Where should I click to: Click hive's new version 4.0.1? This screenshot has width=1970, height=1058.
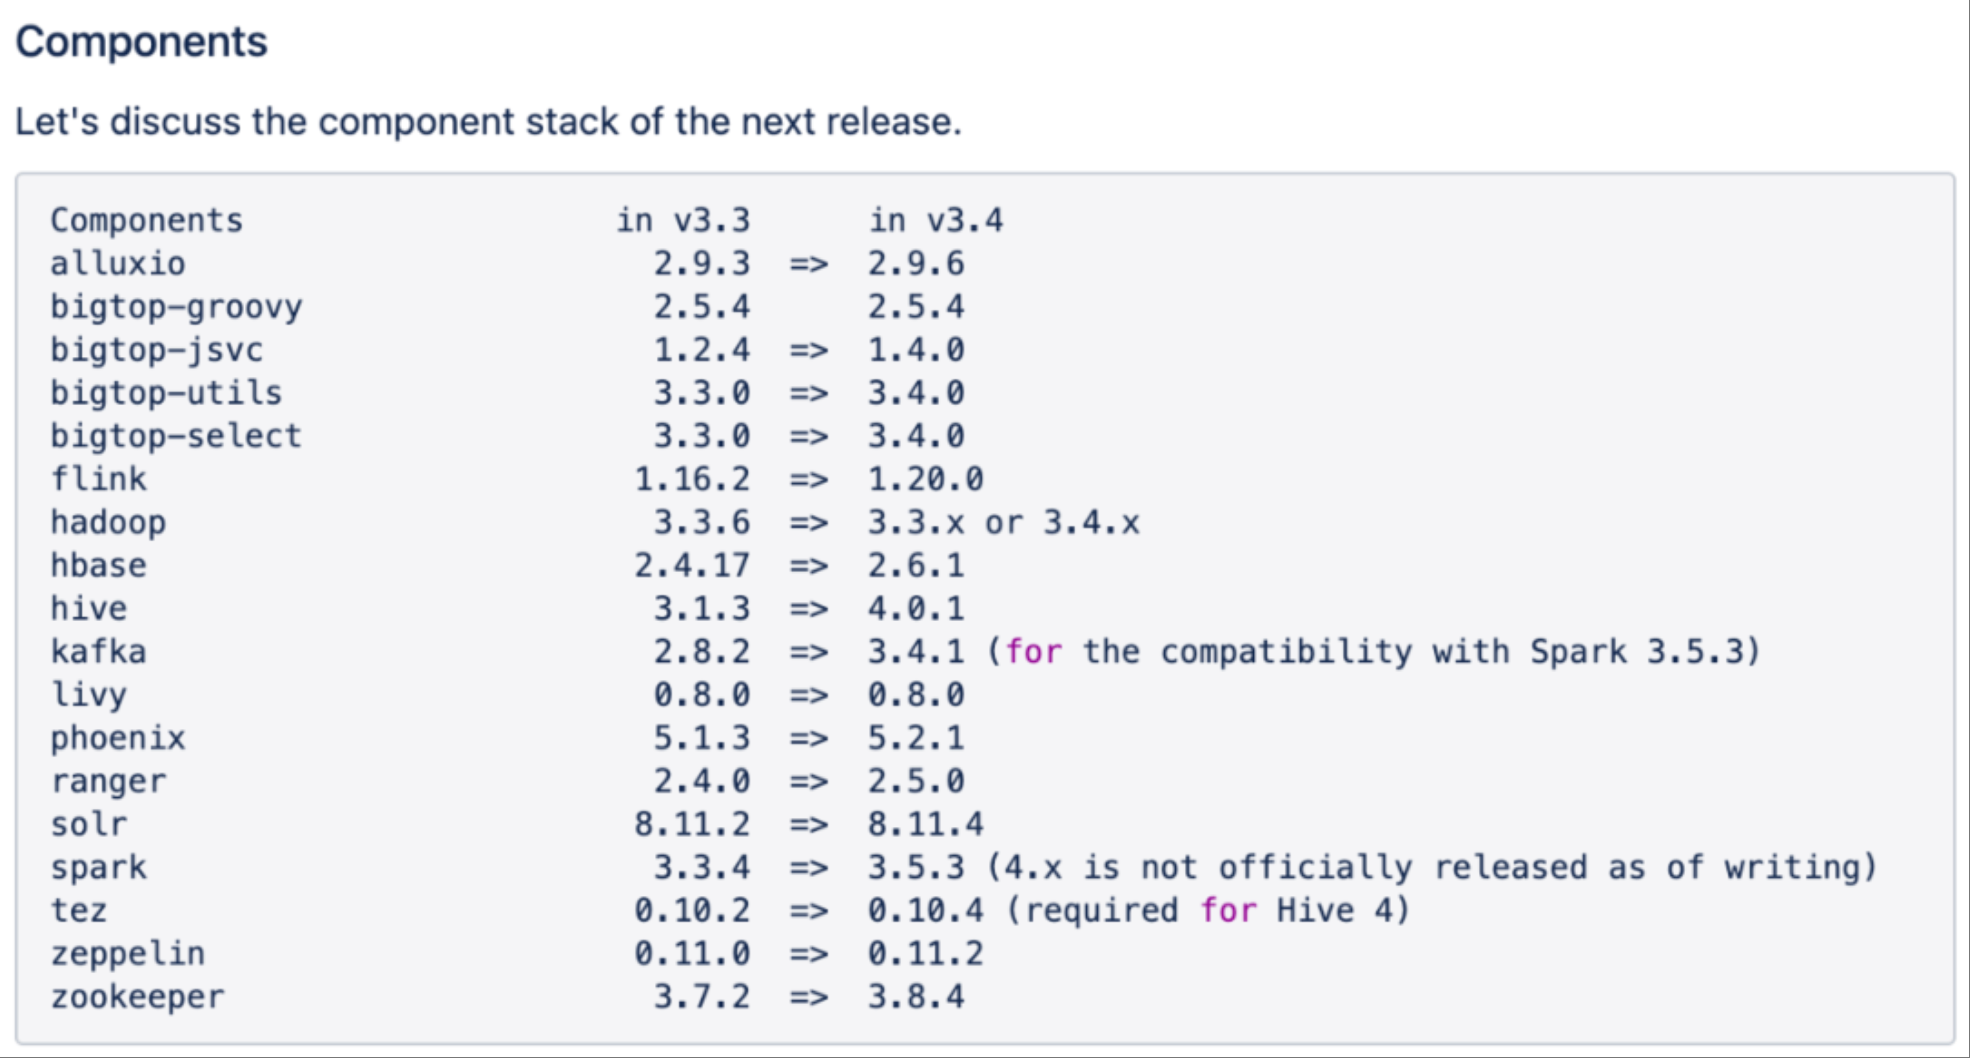[x=915, y=608]
